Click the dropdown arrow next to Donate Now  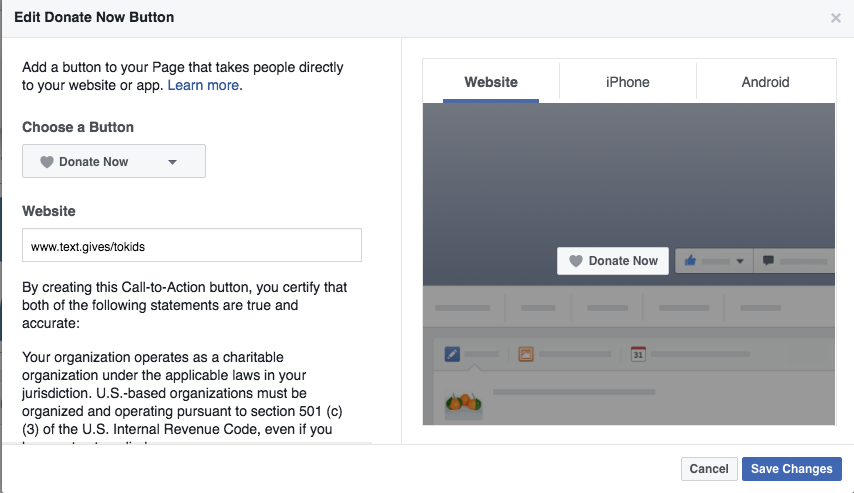[x=172, y=162]
